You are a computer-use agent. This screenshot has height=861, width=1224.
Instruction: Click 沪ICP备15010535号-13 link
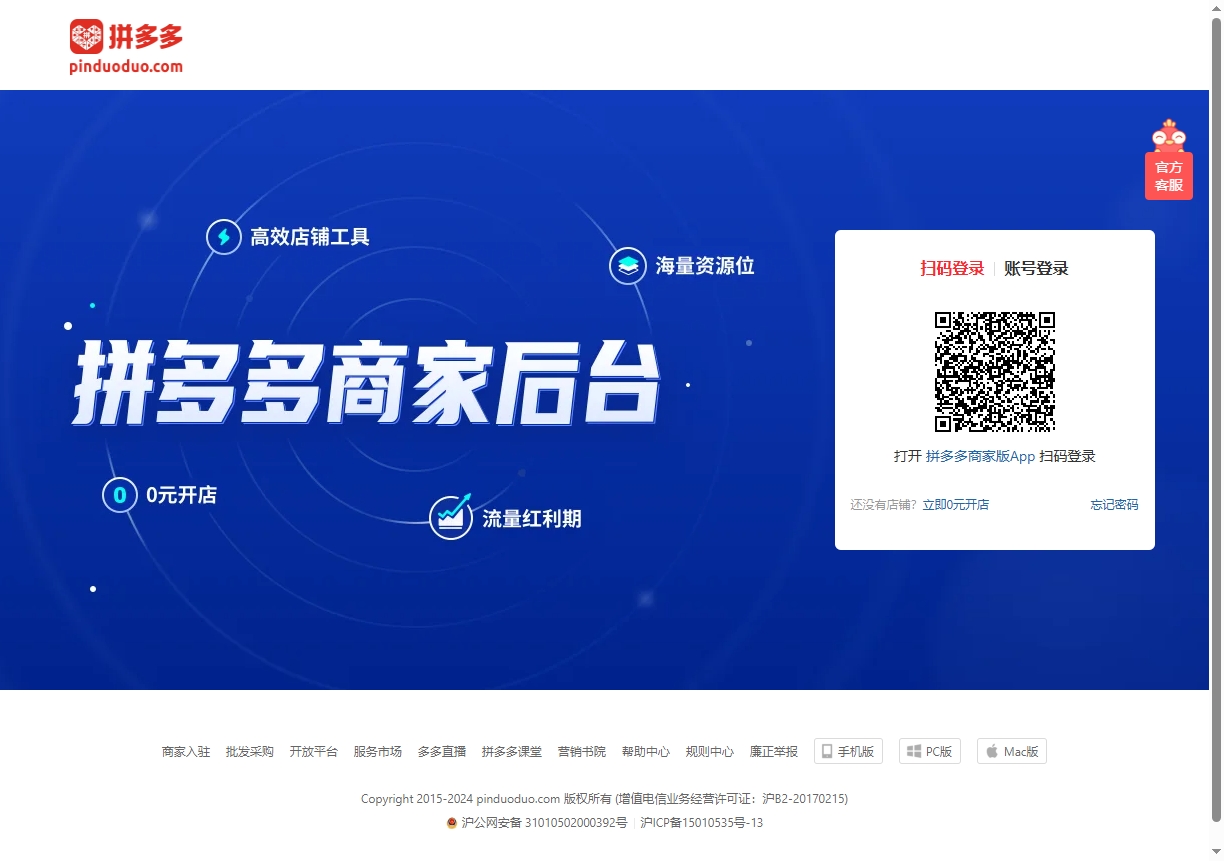click(702, 823)
